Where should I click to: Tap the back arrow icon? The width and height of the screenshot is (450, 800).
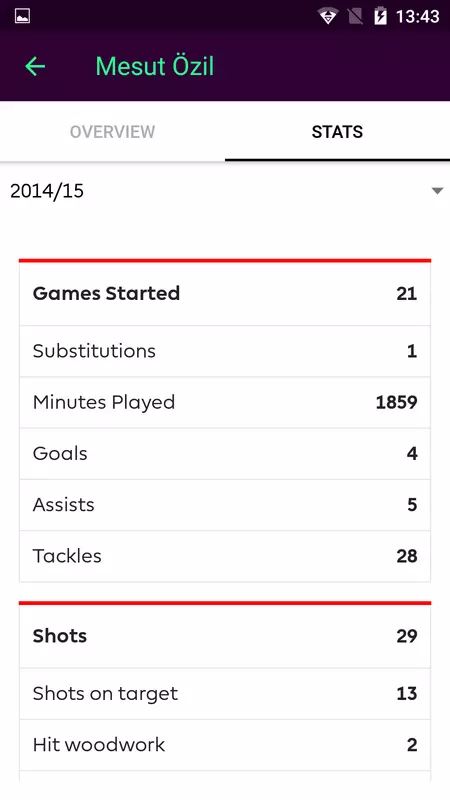(x=35, y=66)
